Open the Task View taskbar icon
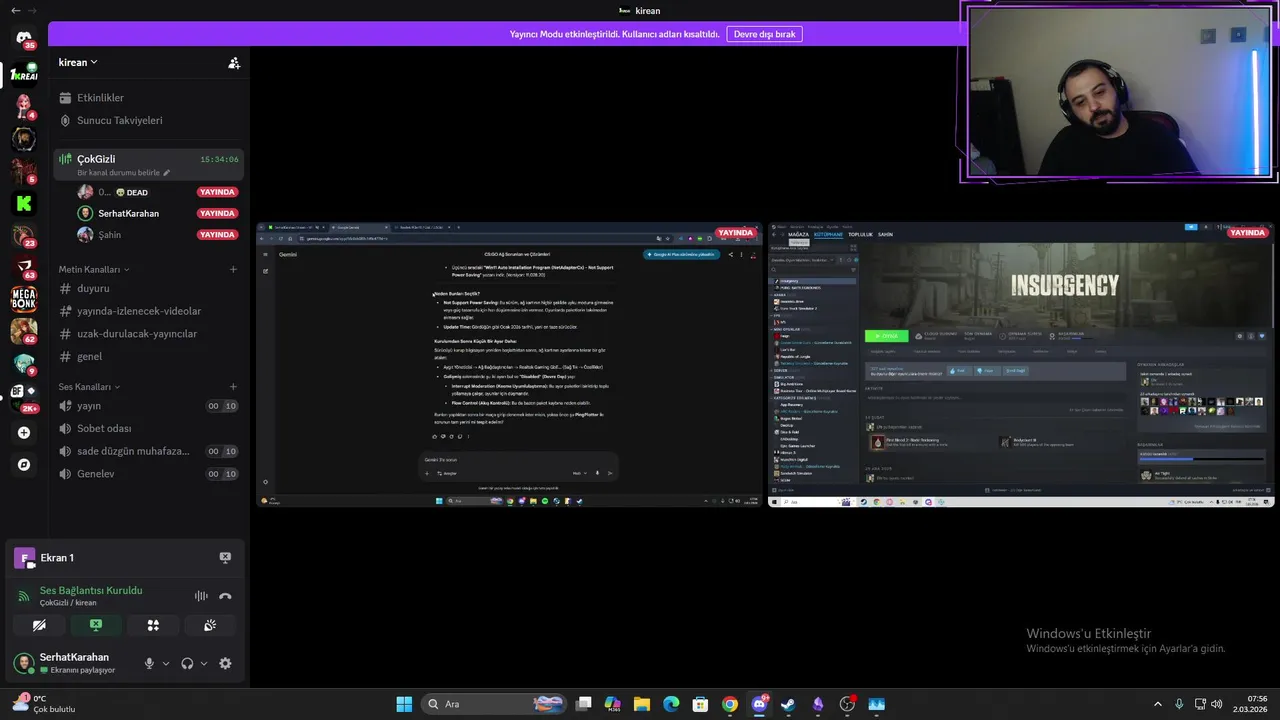The width and height of the screenshot is (1280, 720). [584, 704]
